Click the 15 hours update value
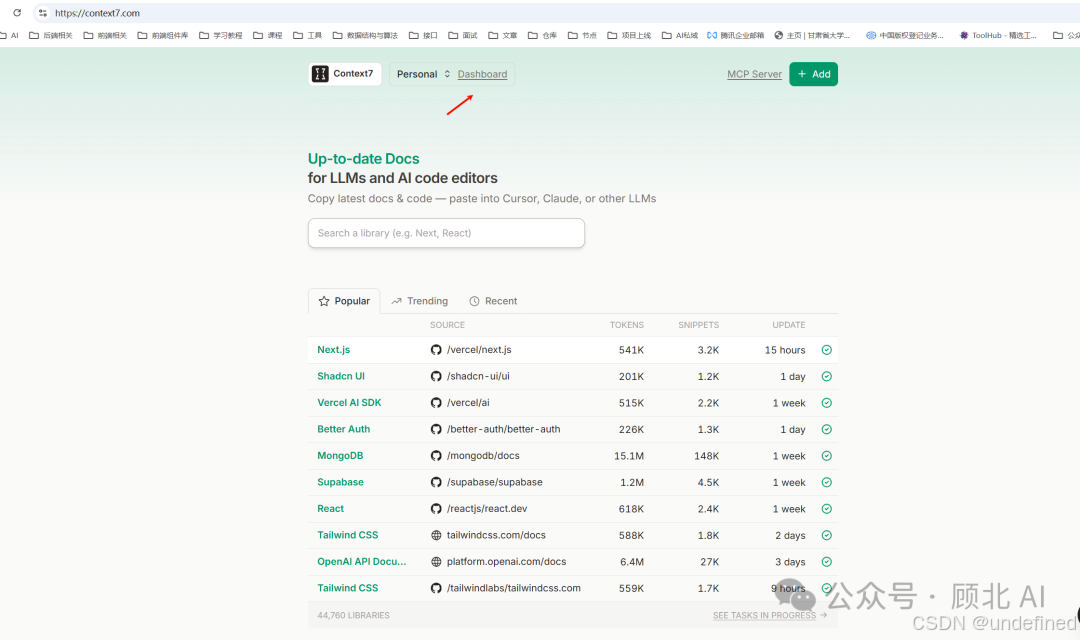1080x640 pixels. (785, 350)
